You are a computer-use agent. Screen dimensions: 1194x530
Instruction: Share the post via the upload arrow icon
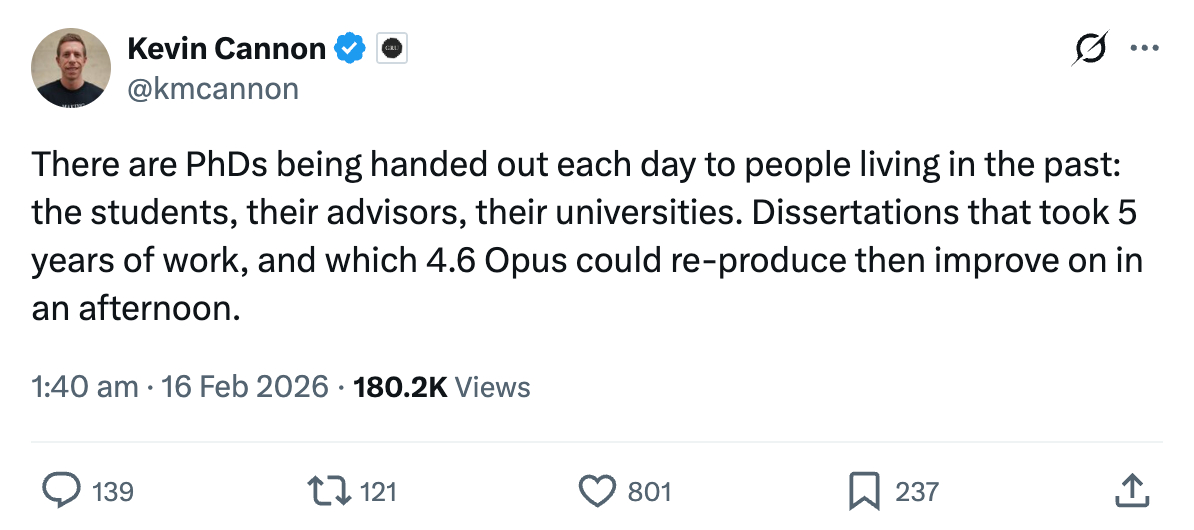pyautogui.click(x=1128, y=491)
